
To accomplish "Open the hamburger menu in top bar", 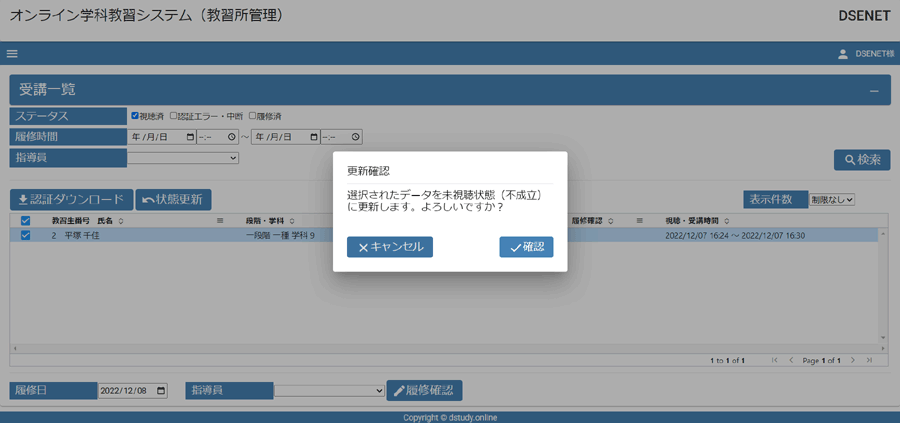I will pyautogui.click(x=12, y=54).
